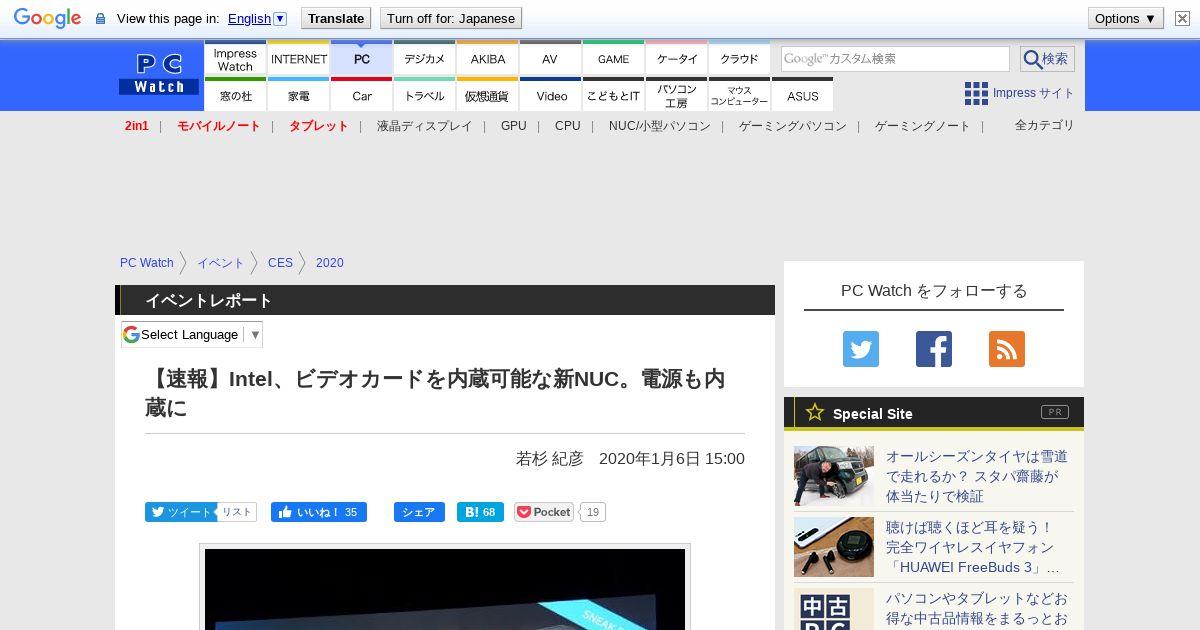The height and width of the screenshot is (630, 1200).
Task: Open the 家電 tab
Action: click(x=299, y=95)
